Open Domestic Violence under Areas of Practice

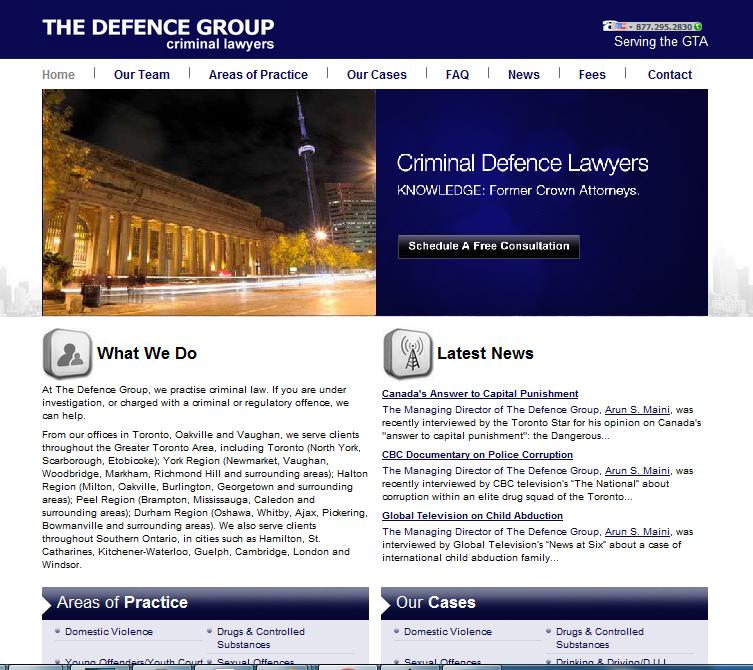pos(109,632)
